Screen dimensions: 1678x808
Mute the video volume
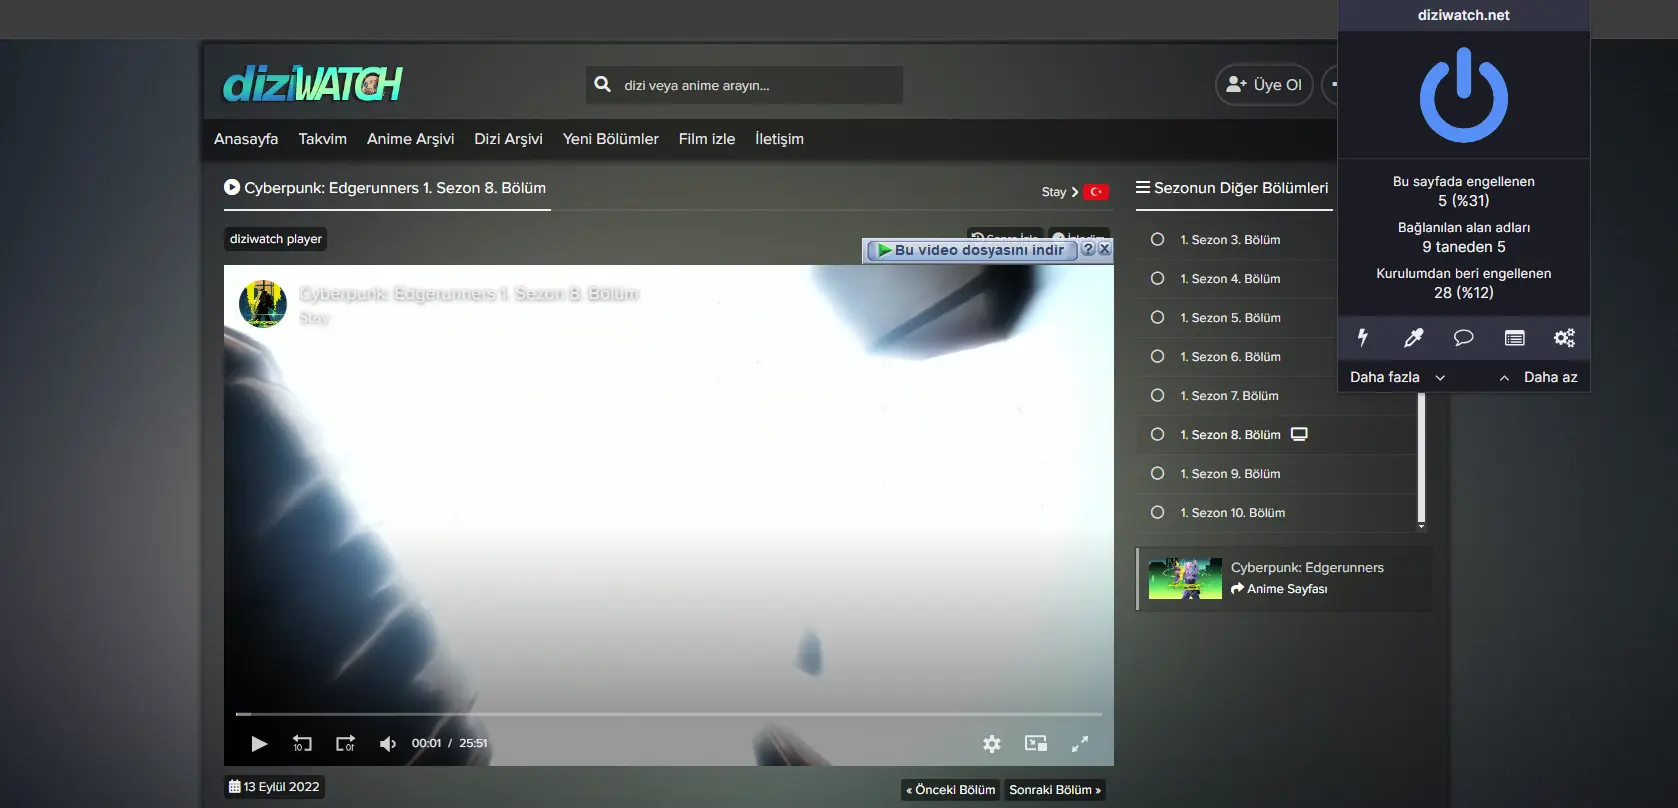388,743
